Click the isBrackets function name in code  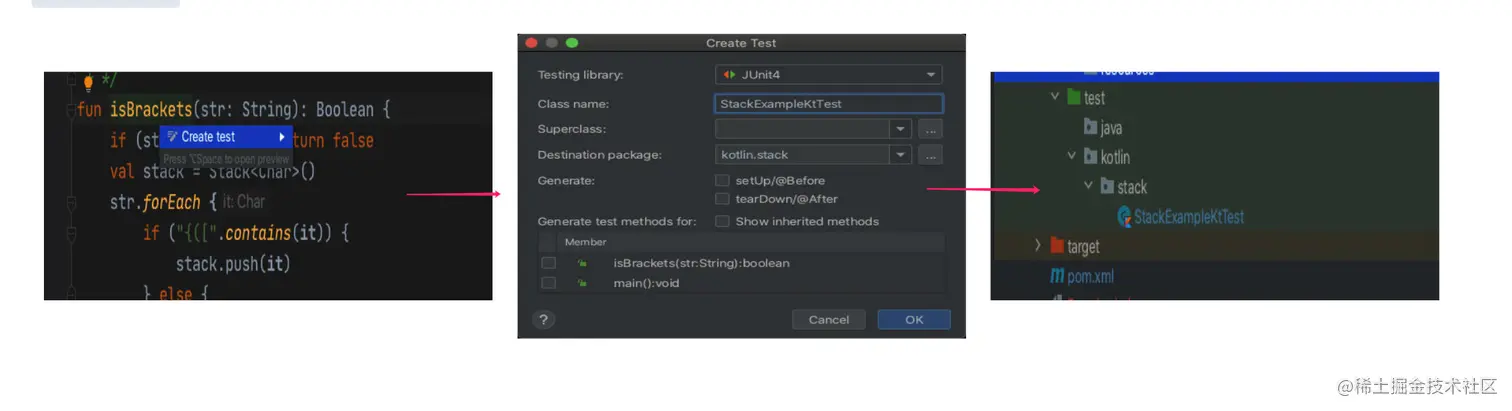click(151, 110)
